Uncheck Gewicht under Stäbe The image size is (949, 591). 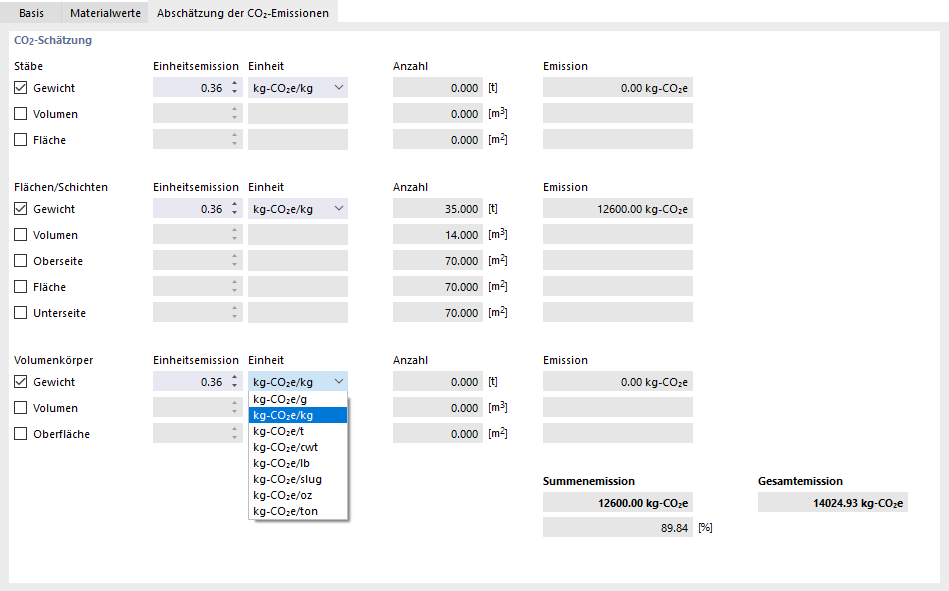pyautogui.click(x=21, y=88)
